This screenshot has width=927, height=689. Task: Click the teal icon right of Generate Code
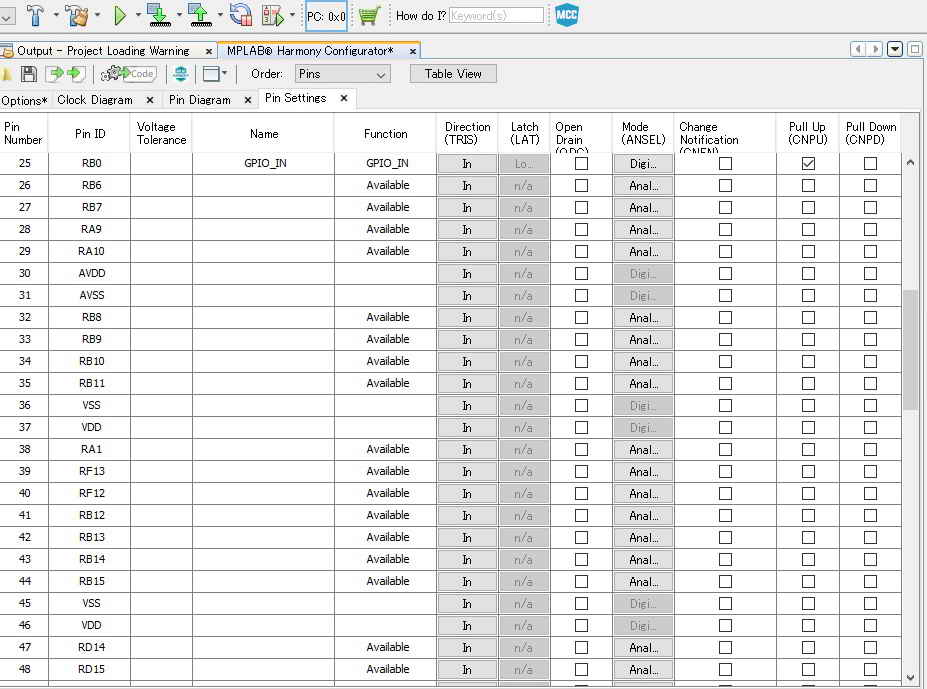(181, 74)
